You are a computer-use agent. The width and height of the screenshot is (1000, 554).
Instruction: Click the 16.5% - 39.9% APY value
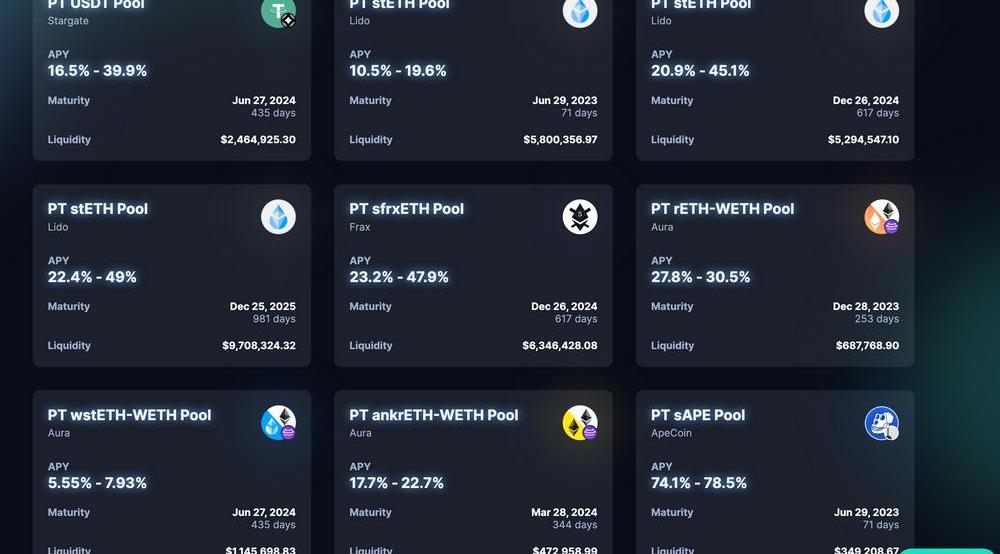[97, 71]
